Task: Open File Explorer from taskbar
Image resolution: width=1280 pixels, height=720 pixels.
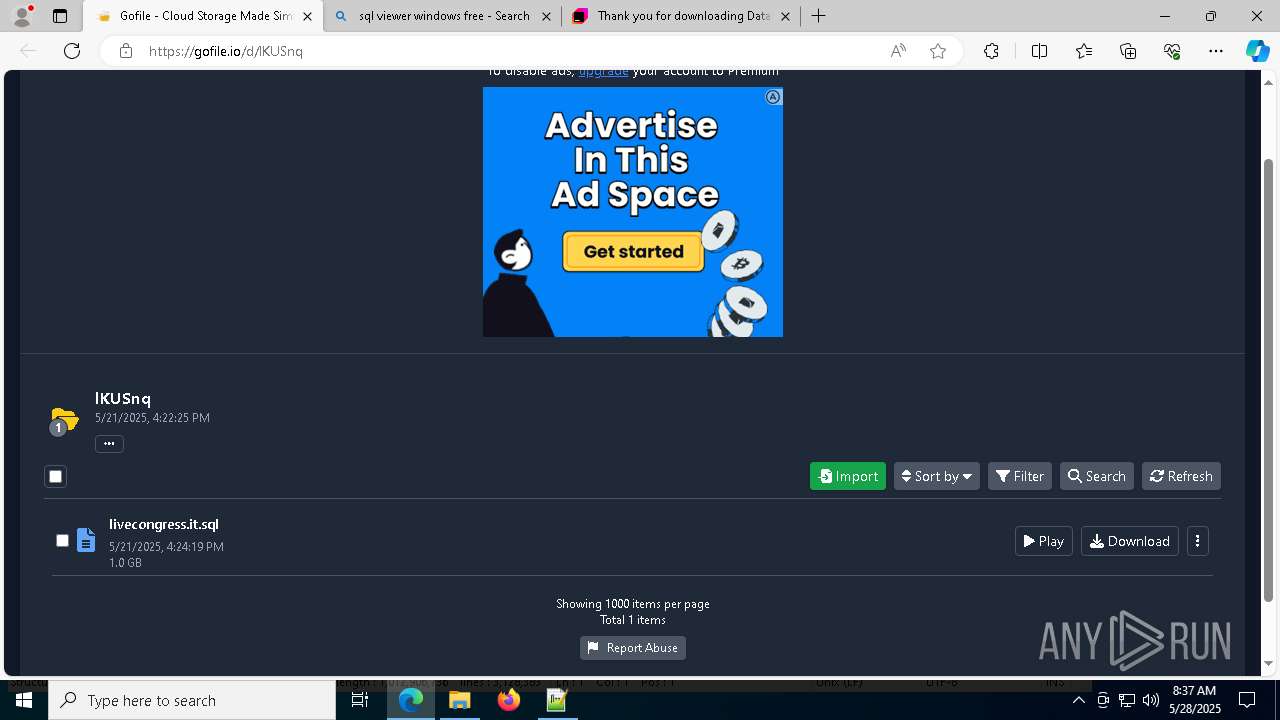Action: click(x=460, y=700)
